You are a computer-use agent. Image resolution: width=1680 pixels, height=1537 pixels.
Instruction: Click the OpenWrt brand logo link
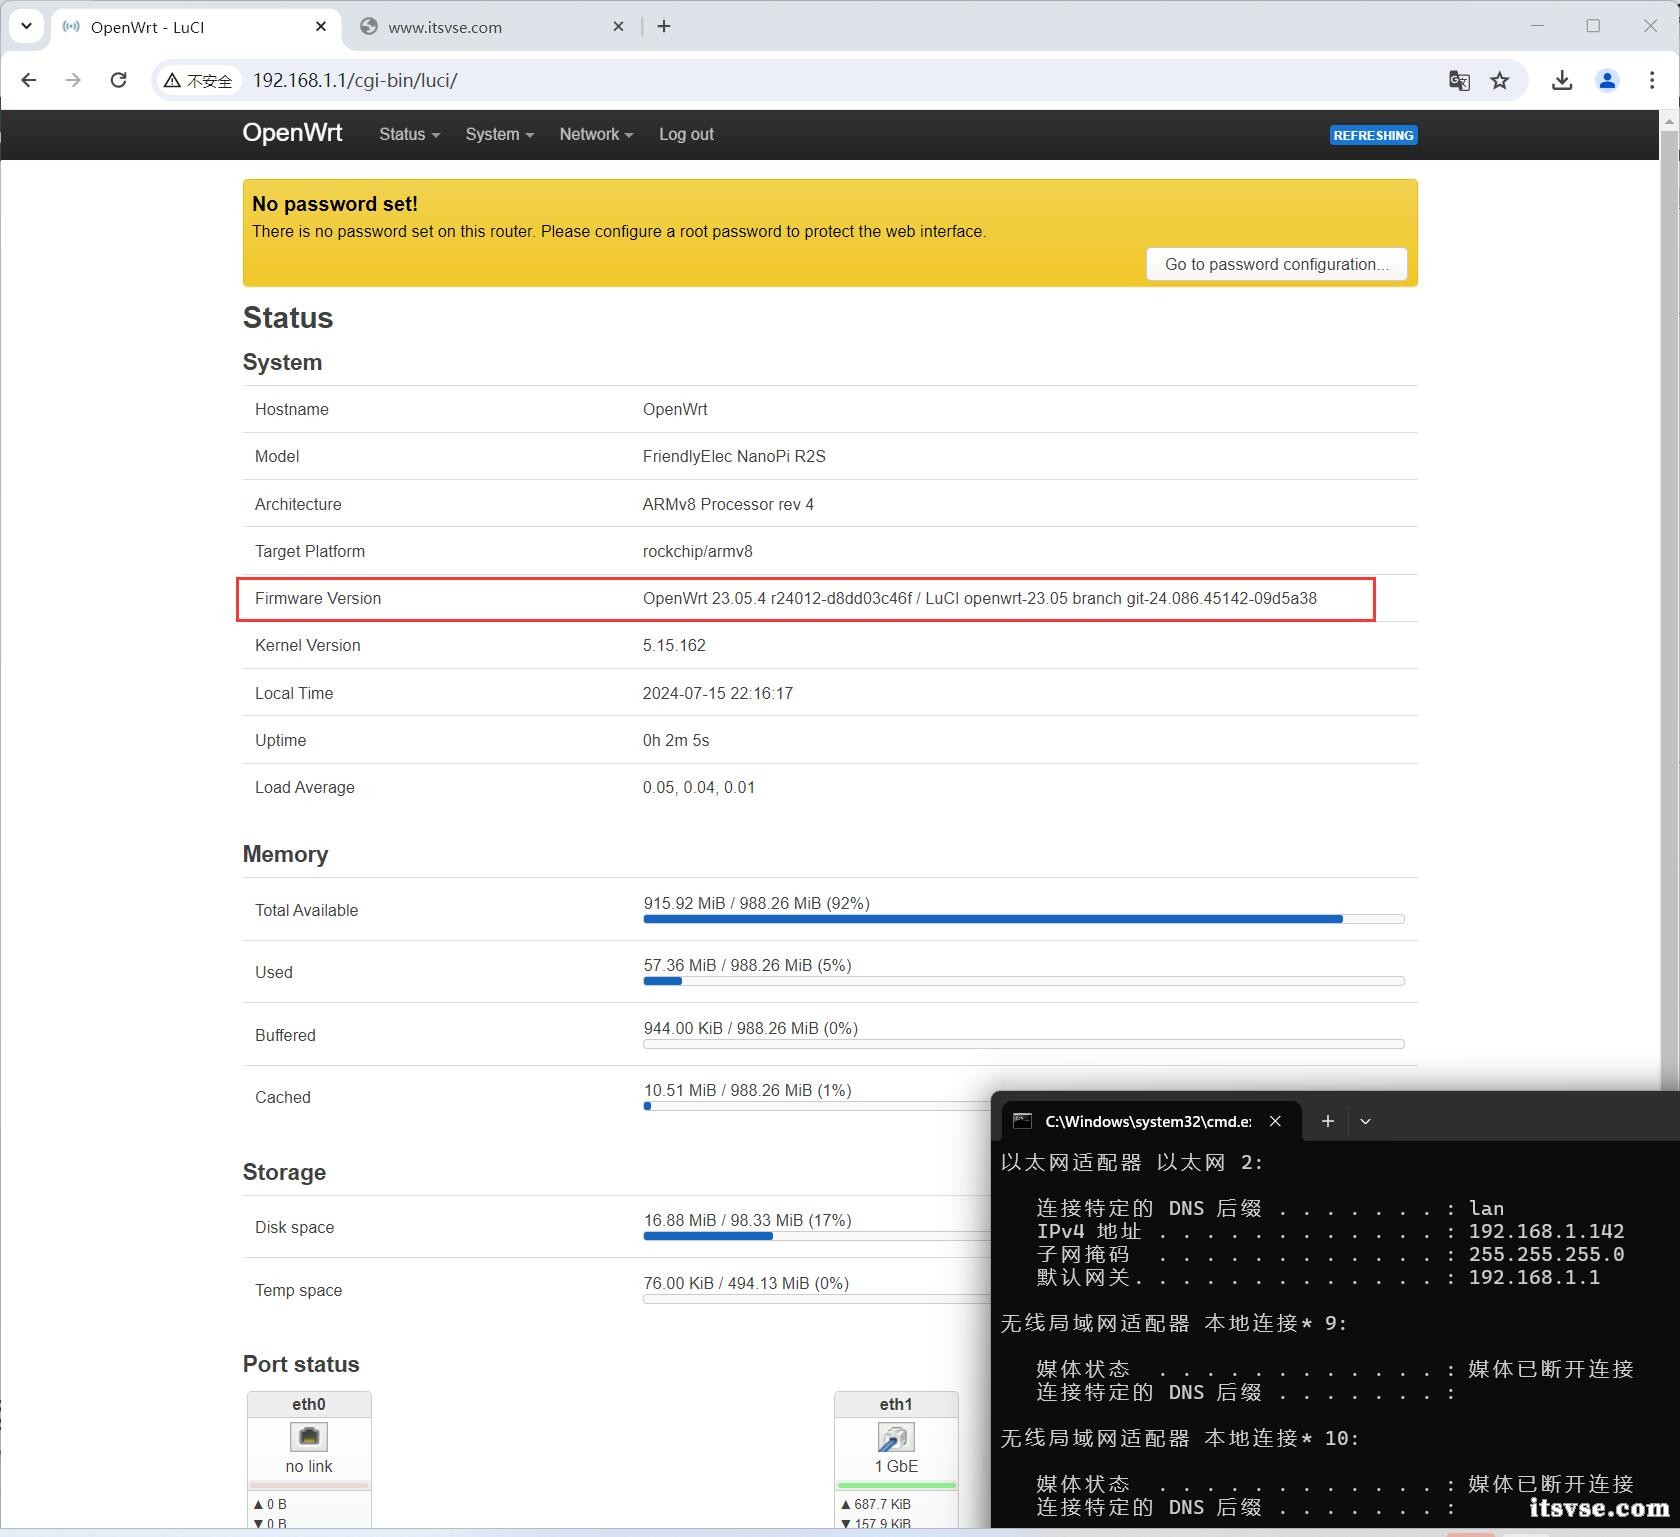[x=292, y=133]
